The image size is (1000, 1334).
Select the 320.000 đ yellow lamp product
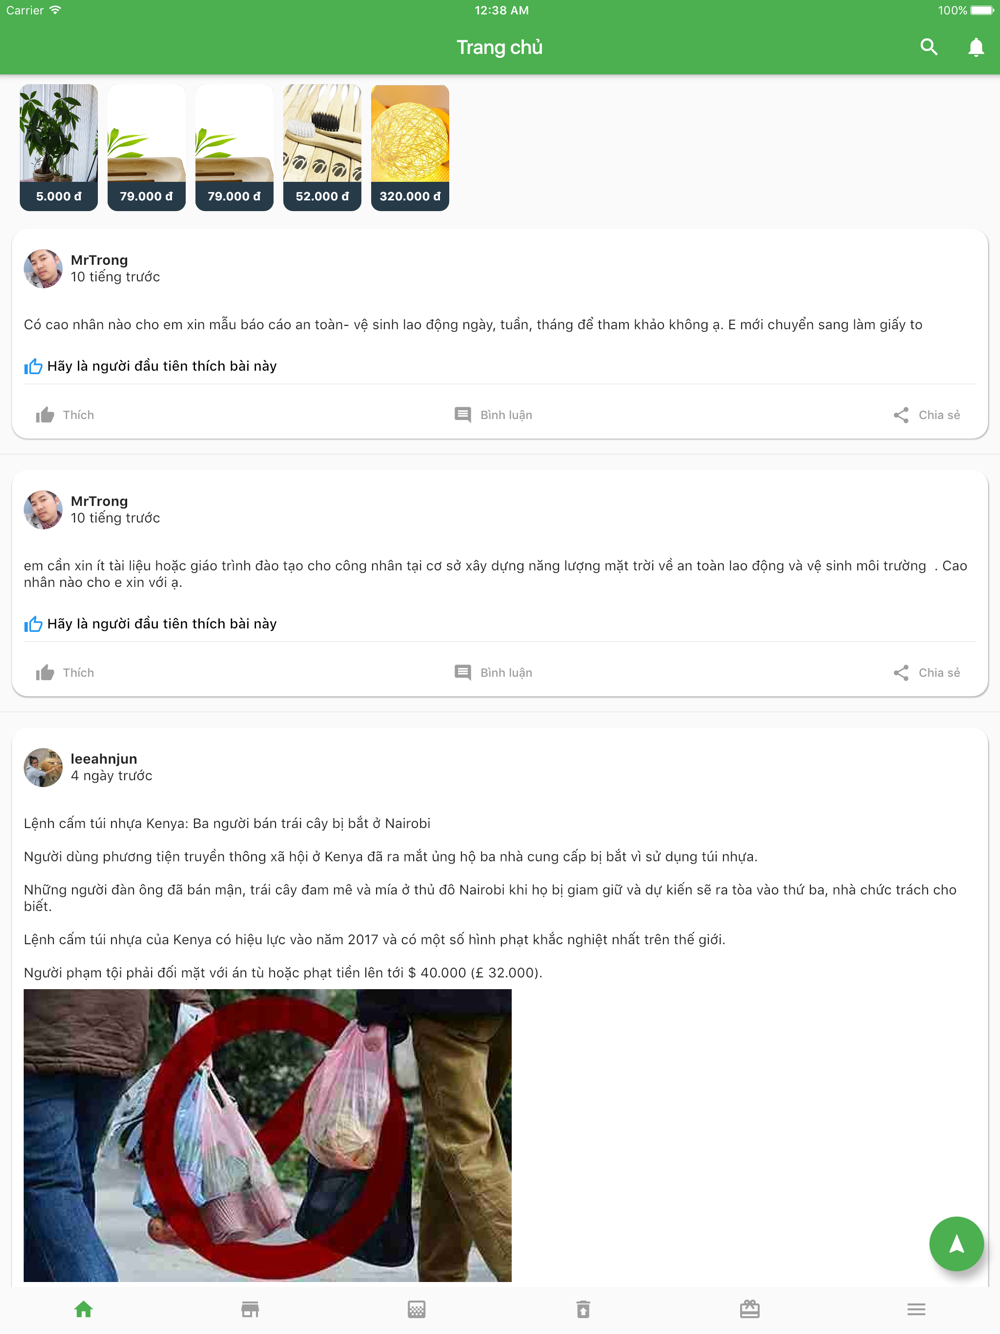410,147
